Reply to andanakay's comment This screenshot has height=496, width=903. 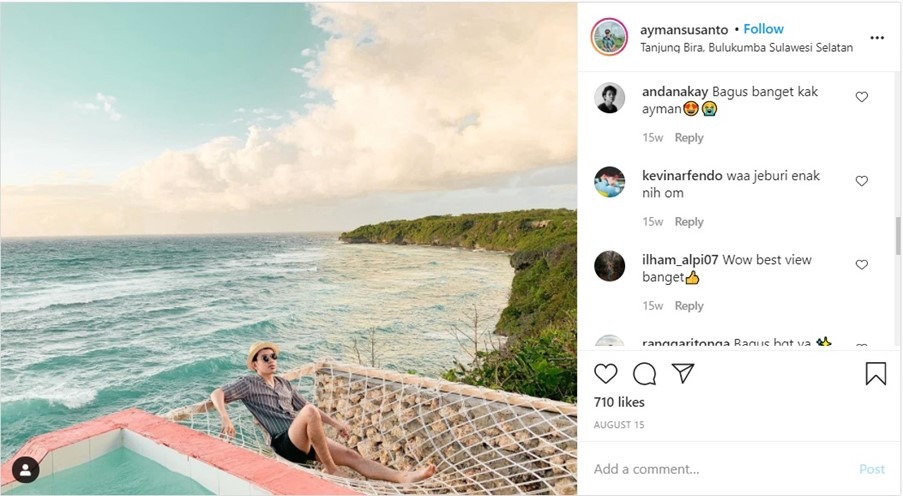point(689,138)
